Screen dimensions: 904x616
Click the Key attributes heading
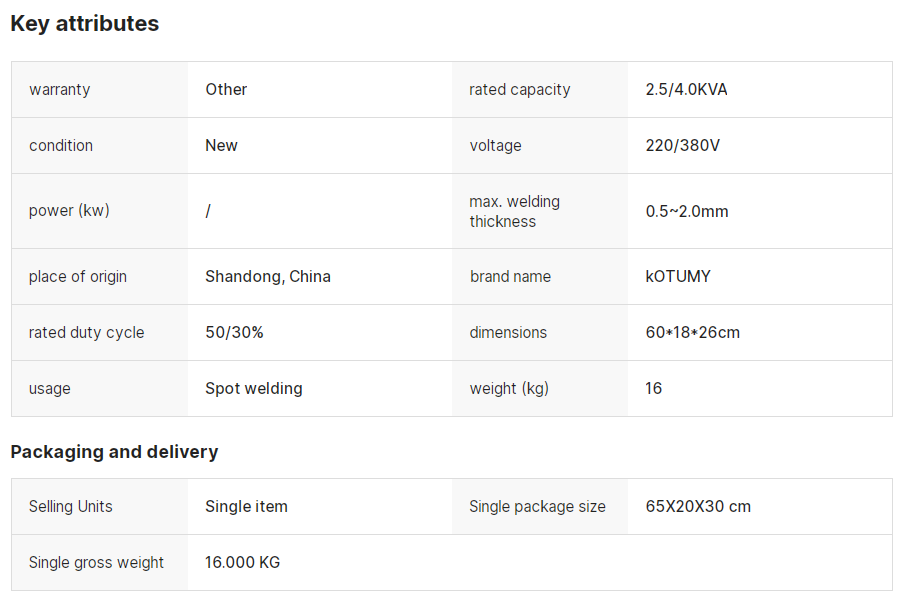click(85, 24)
